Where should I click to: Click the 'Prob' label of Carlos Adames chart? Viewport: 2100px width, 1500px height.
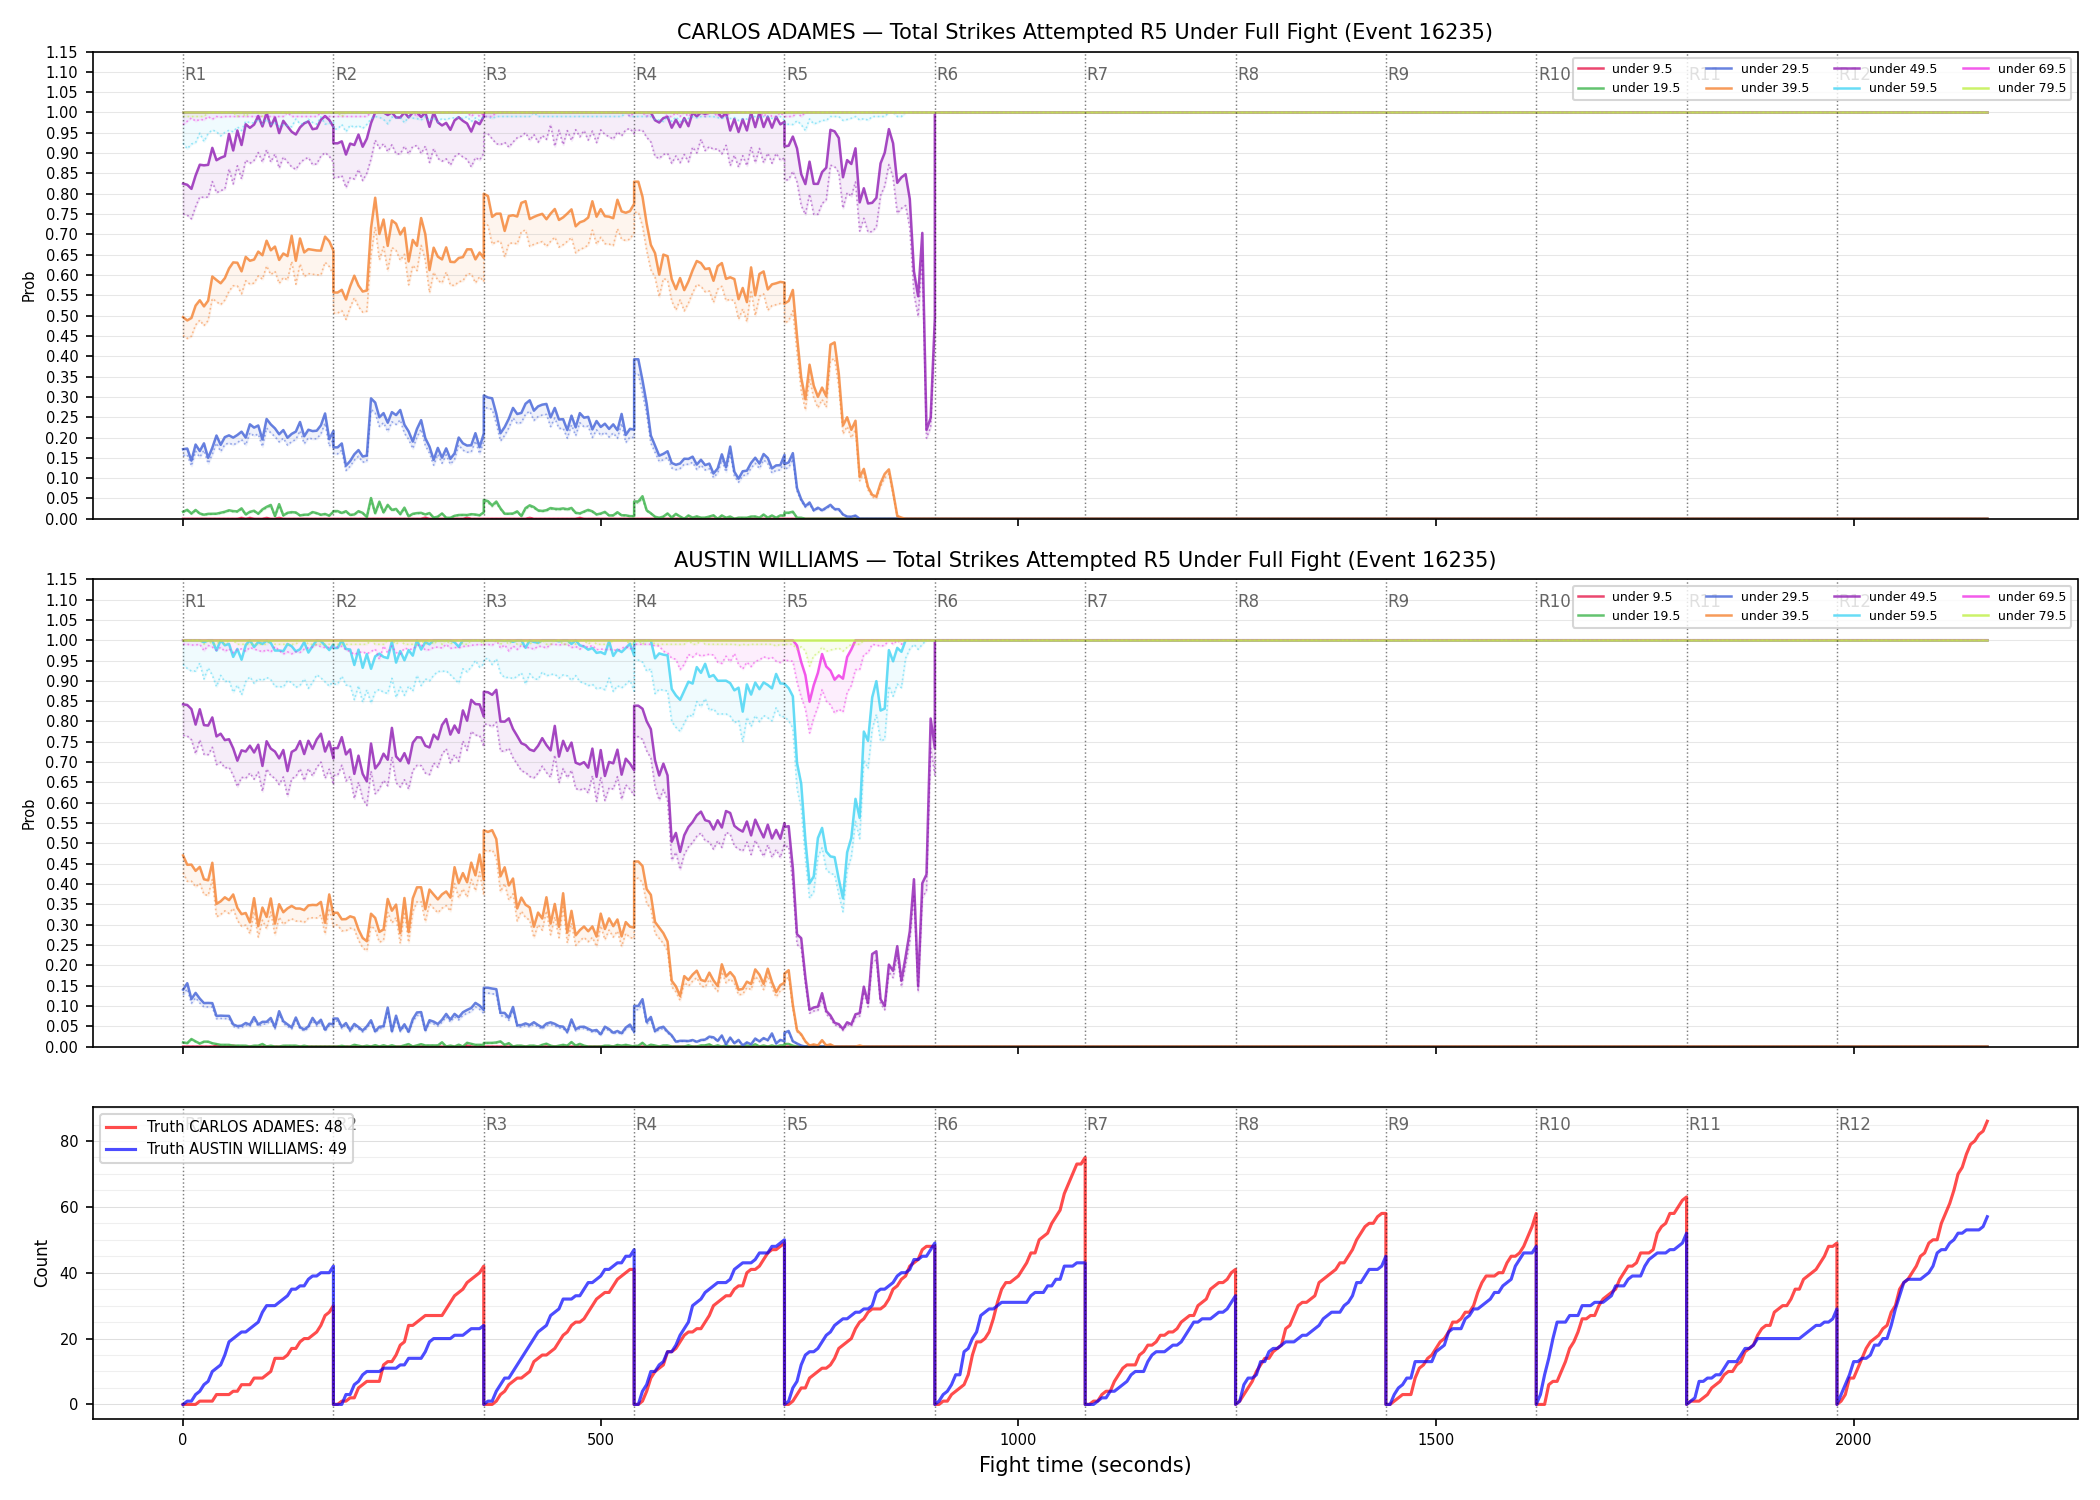pyautogui.click(x=29, y=286)
